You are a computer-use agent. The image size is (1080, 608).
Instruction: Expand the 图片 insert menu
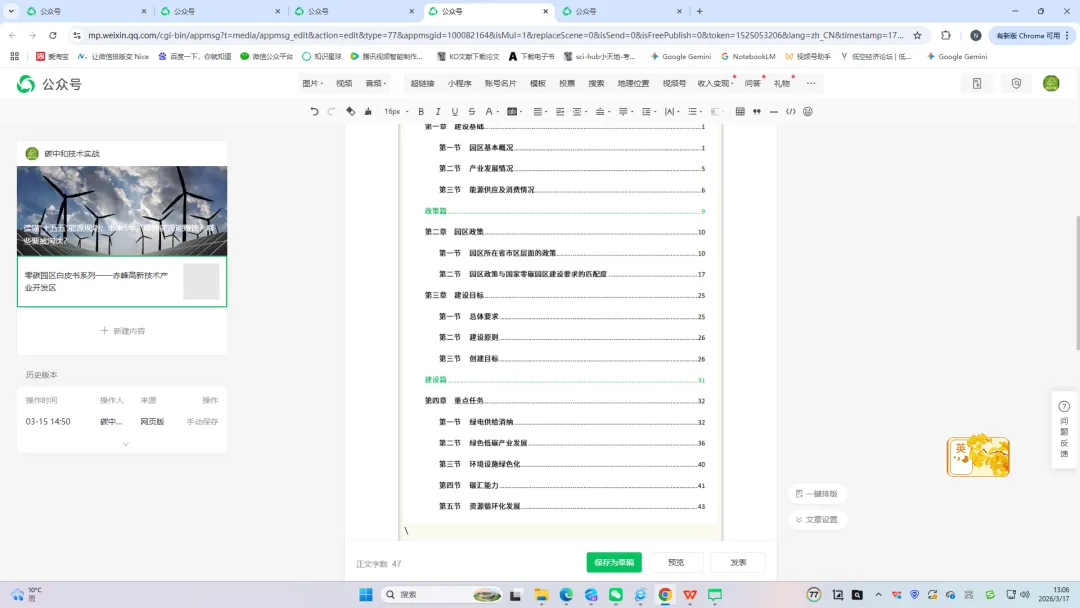point(313,83)
